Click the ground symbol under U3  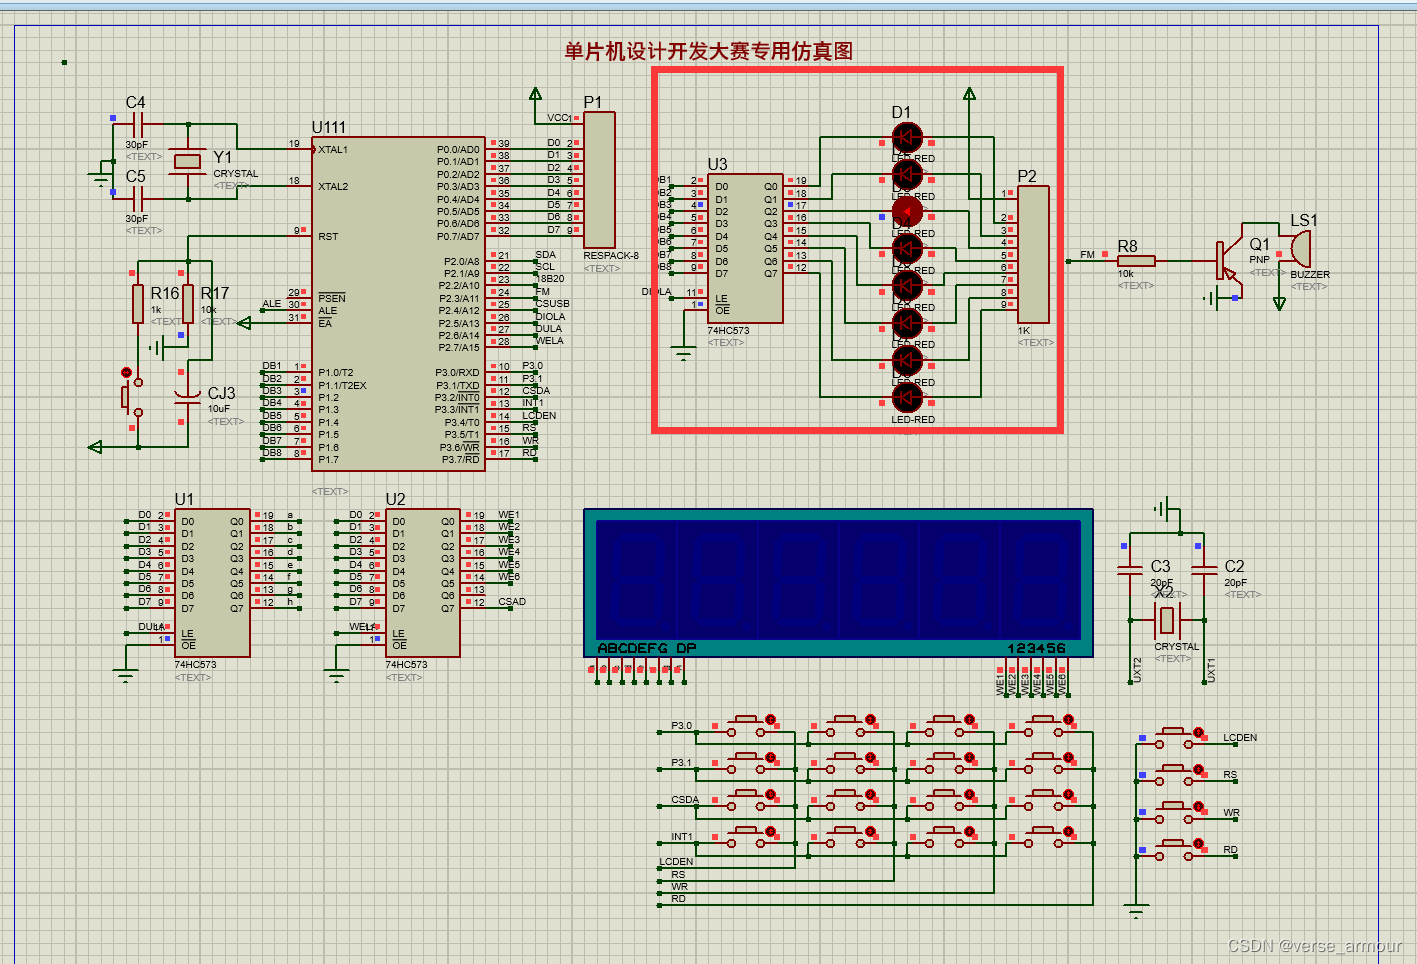coord(683,353)
